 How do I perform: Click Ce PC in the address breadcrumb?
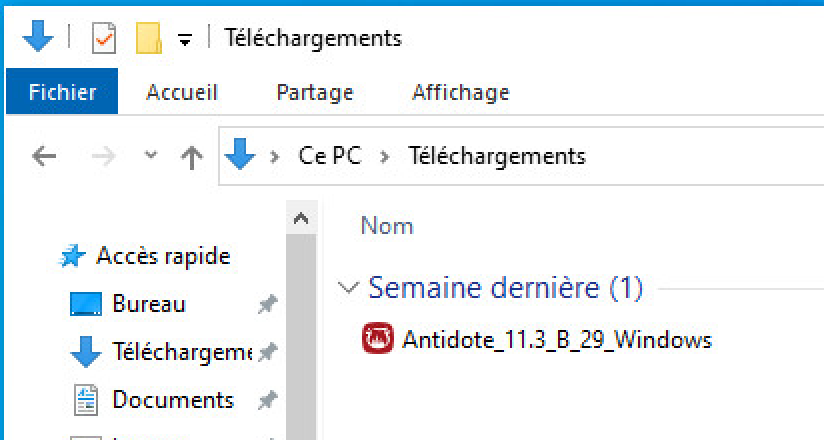coord(330,156)
